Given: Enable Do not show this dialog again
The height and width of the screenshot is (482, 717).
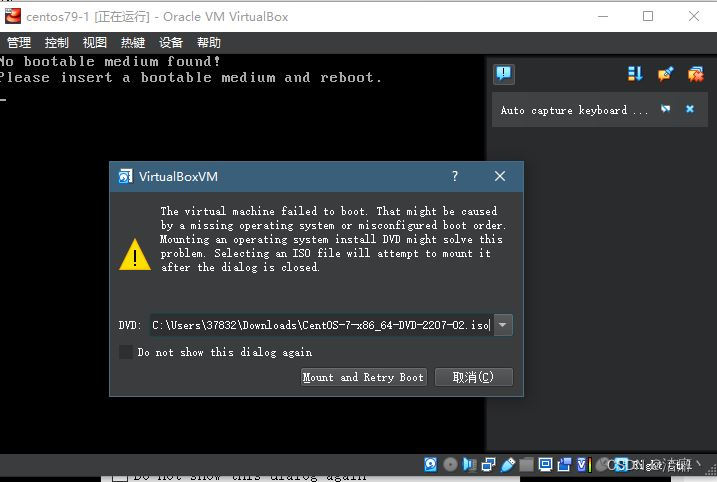Looking at the screenshot, I should click(x=126, y=352).
